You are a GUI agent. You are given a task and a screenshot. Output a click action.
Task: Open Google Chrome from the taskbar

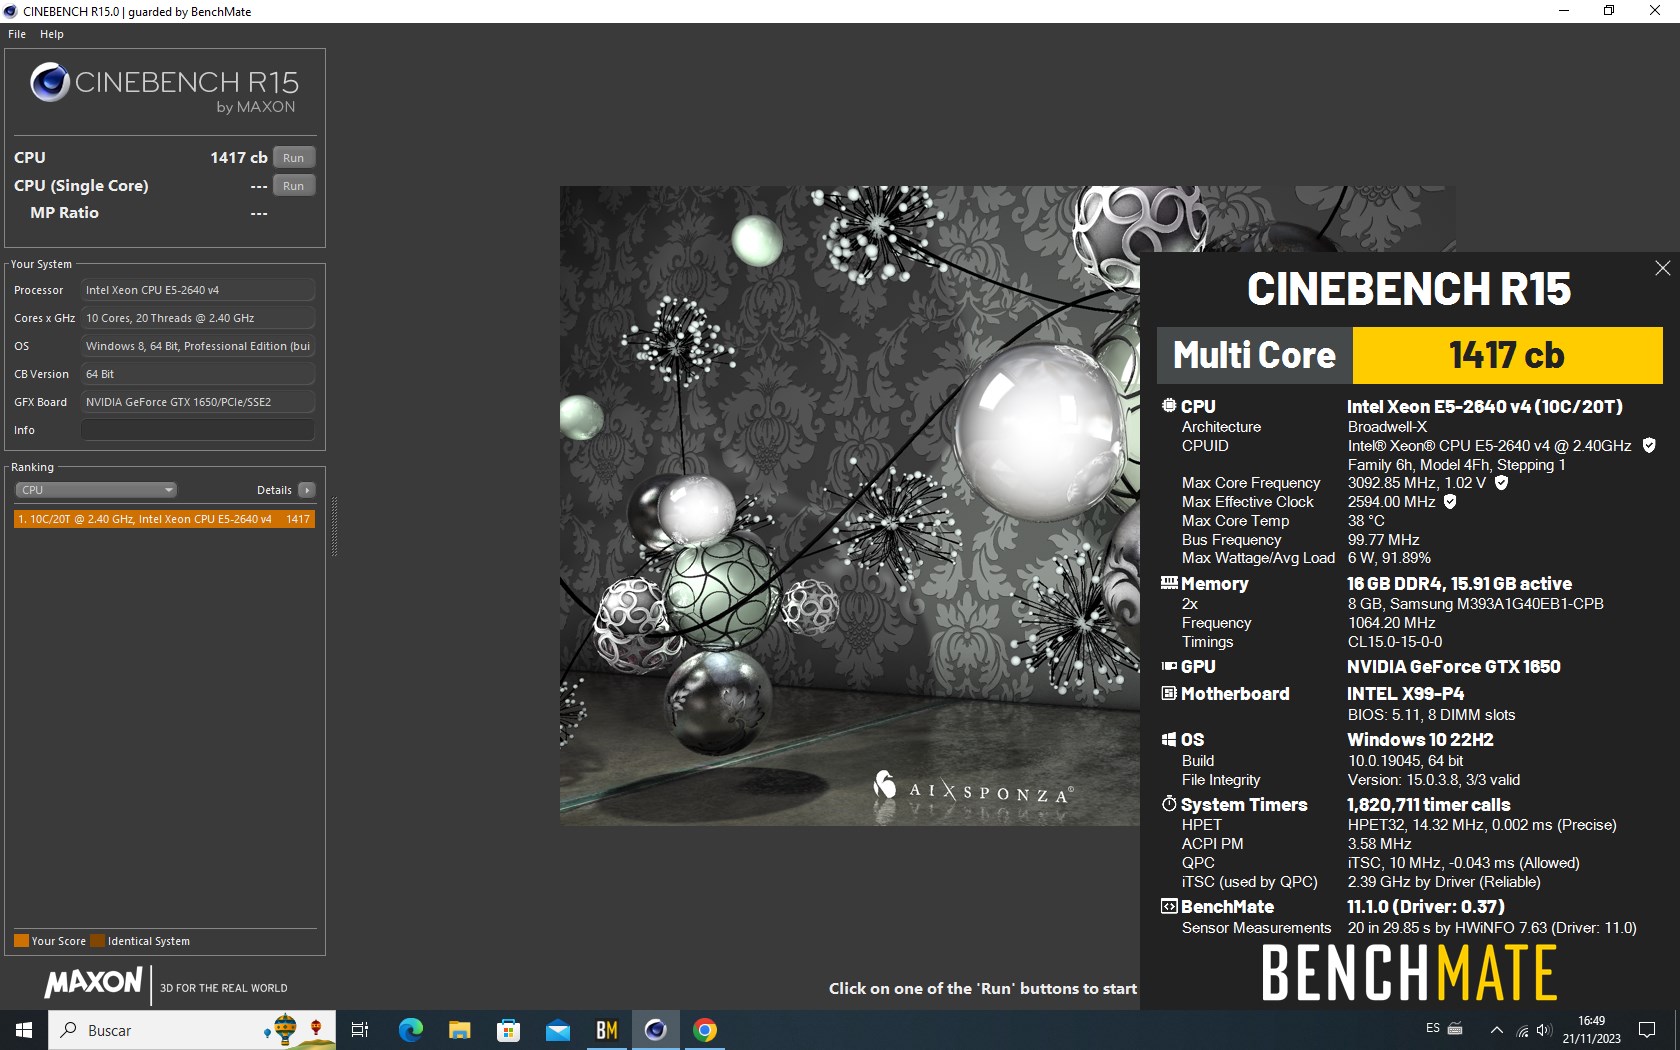(x=705, y=1030)
